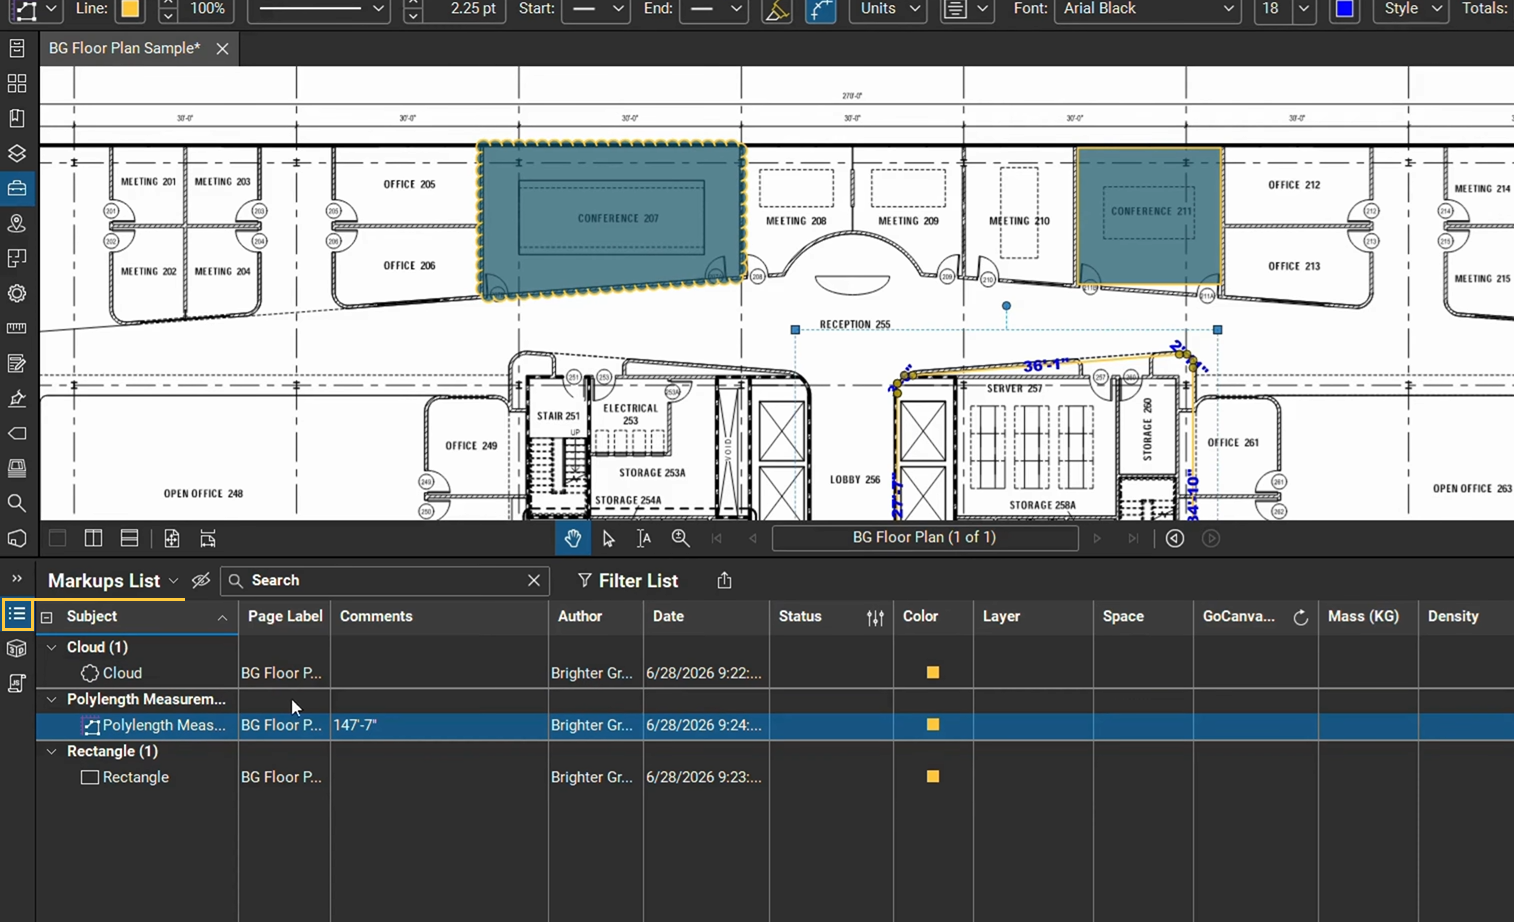Collapse the Polylength Measurement group
The width and height of the screenshot is (1514, 922).
(52, 699)
